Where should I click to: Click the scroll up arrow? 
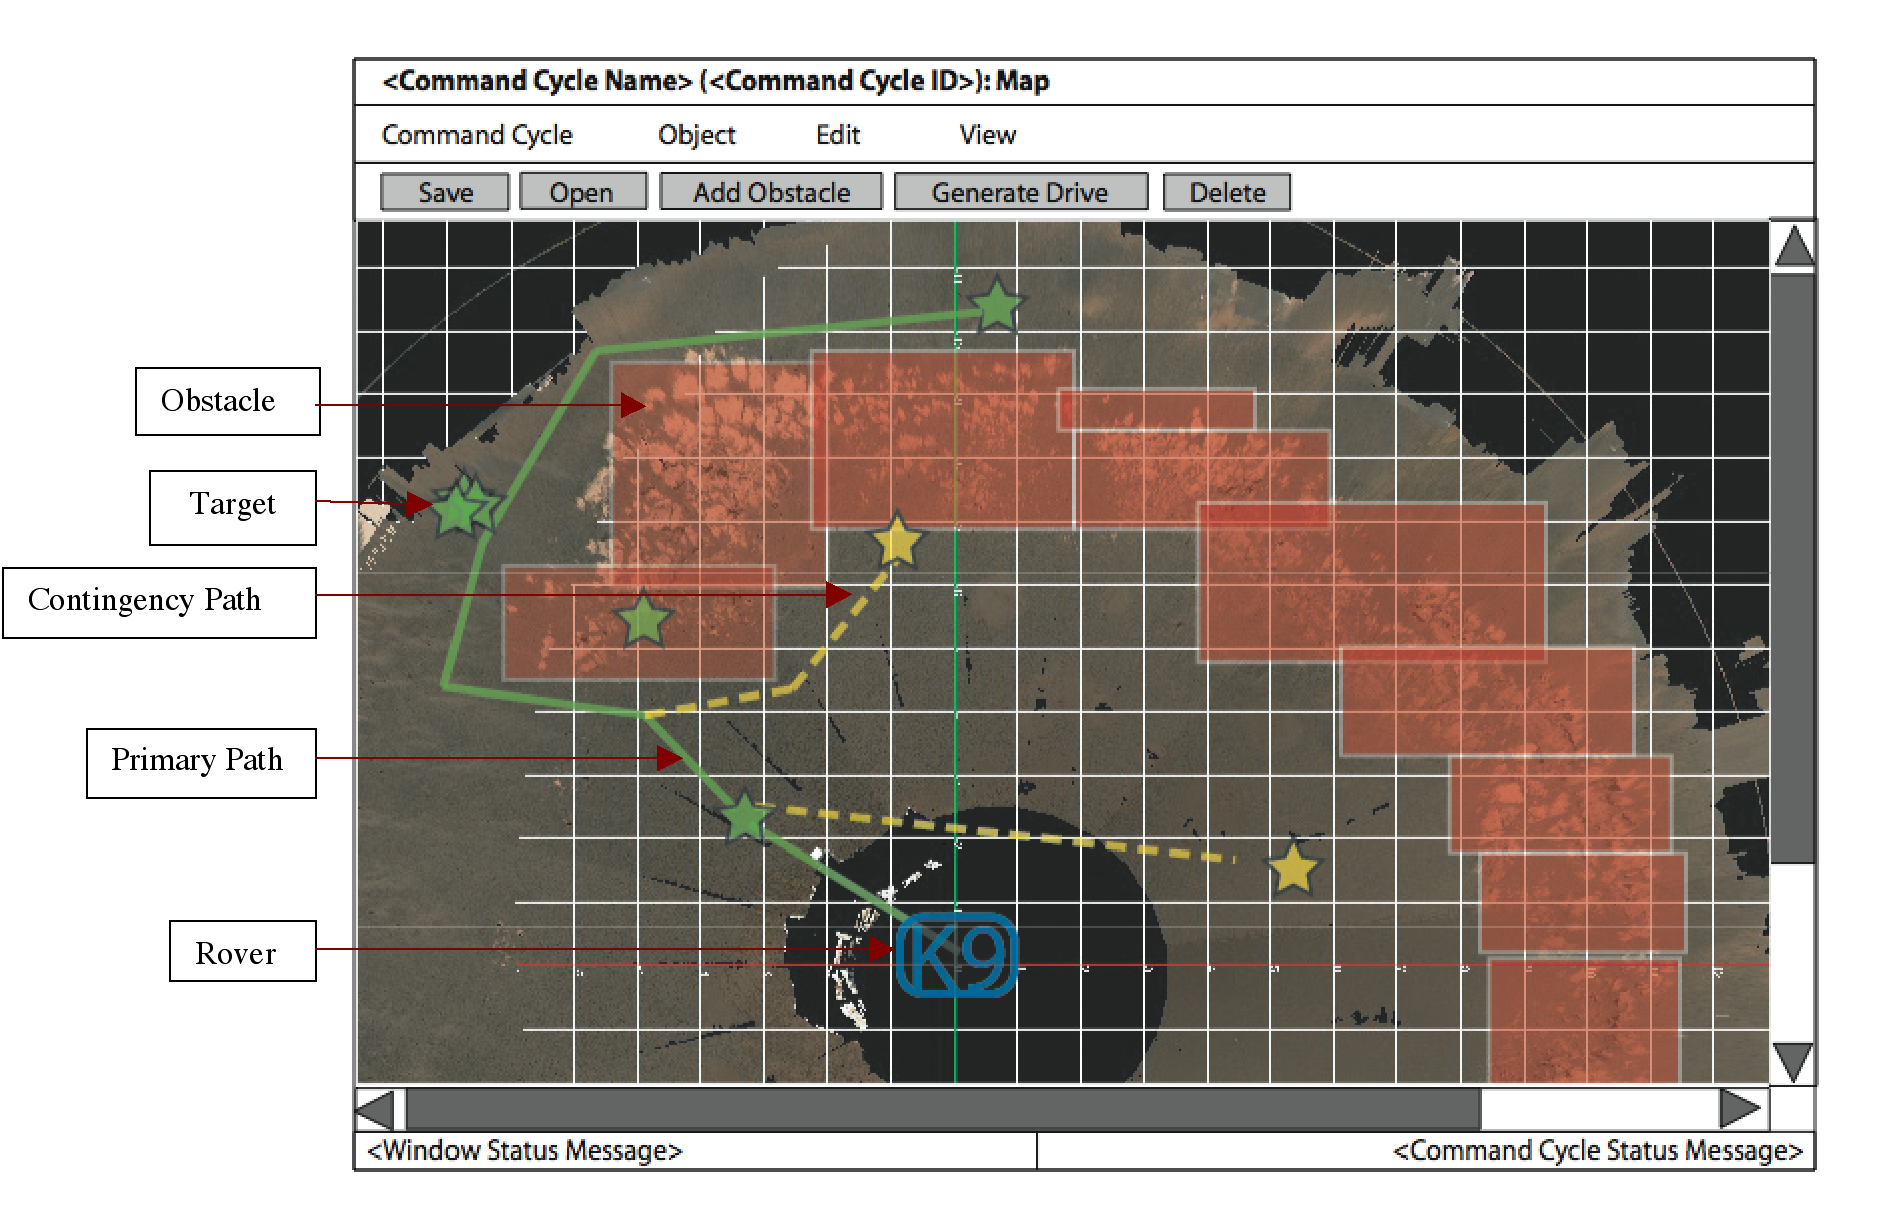pyautogui.click(x=1794, y=246)
